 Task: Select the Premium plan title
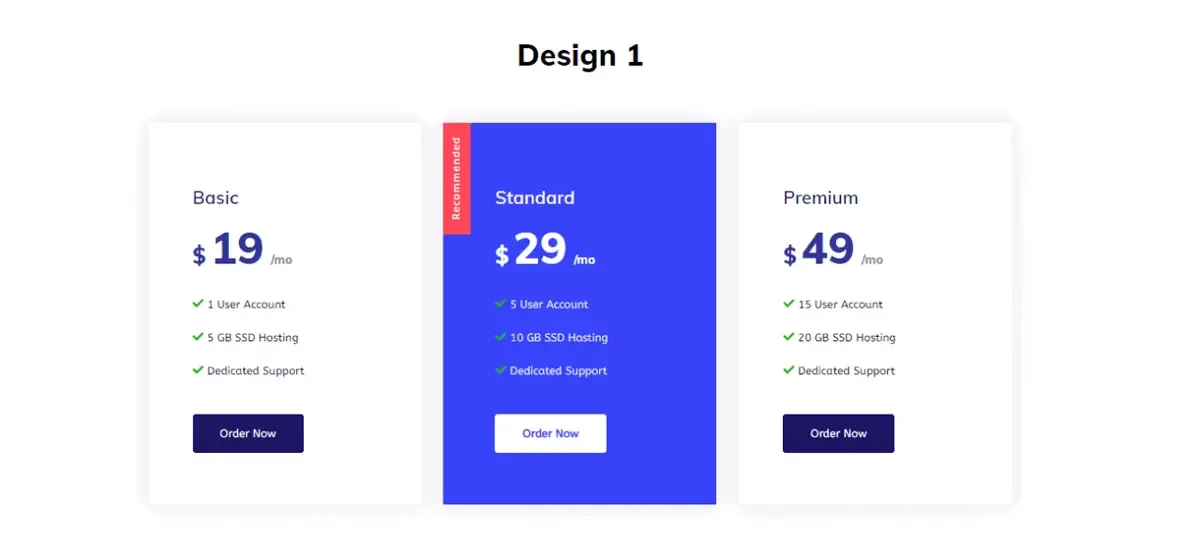click(x=821, y=198)
